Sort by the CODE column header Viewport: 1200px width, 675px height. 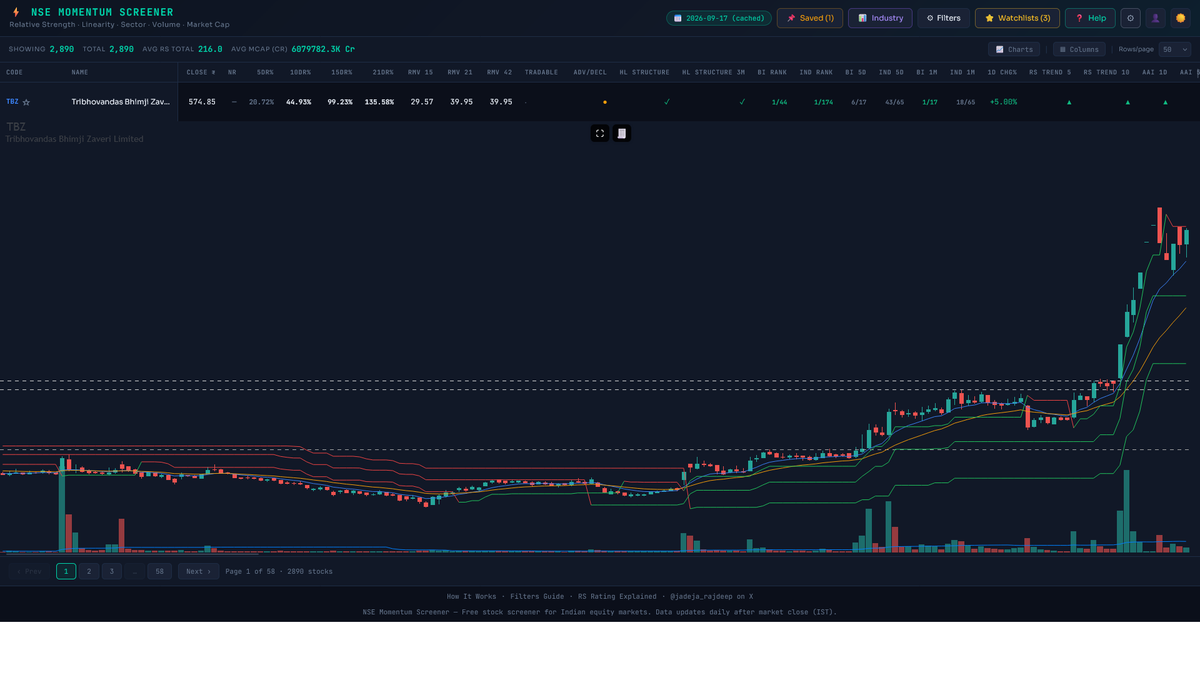(x=14, y=72)
